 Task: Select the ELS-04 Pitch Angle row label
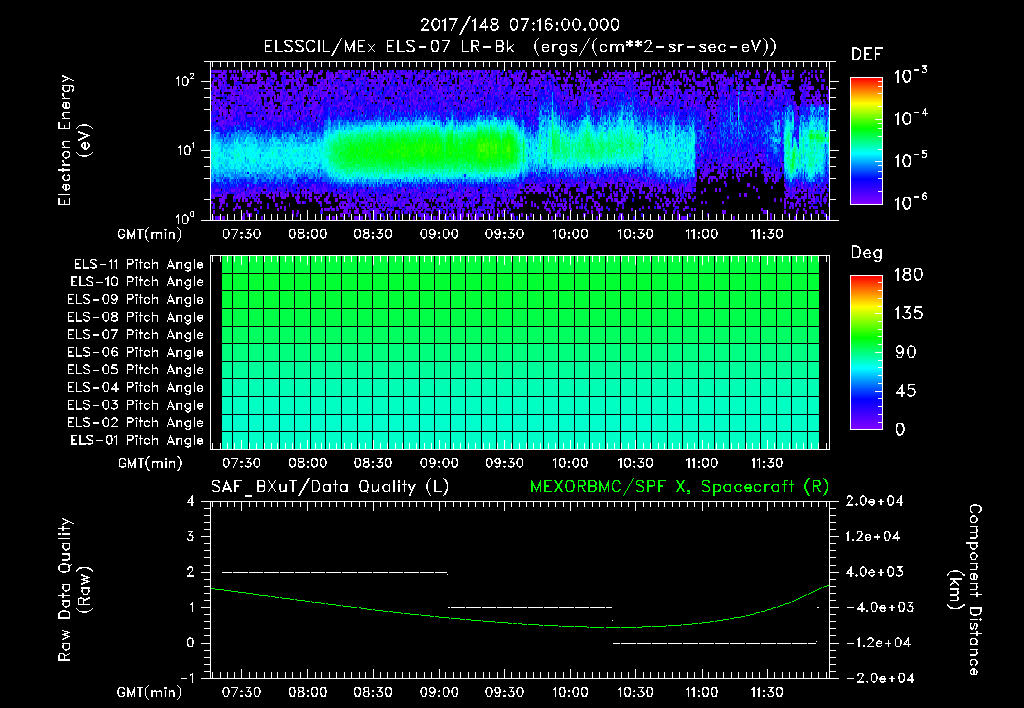tap(135, 387)
